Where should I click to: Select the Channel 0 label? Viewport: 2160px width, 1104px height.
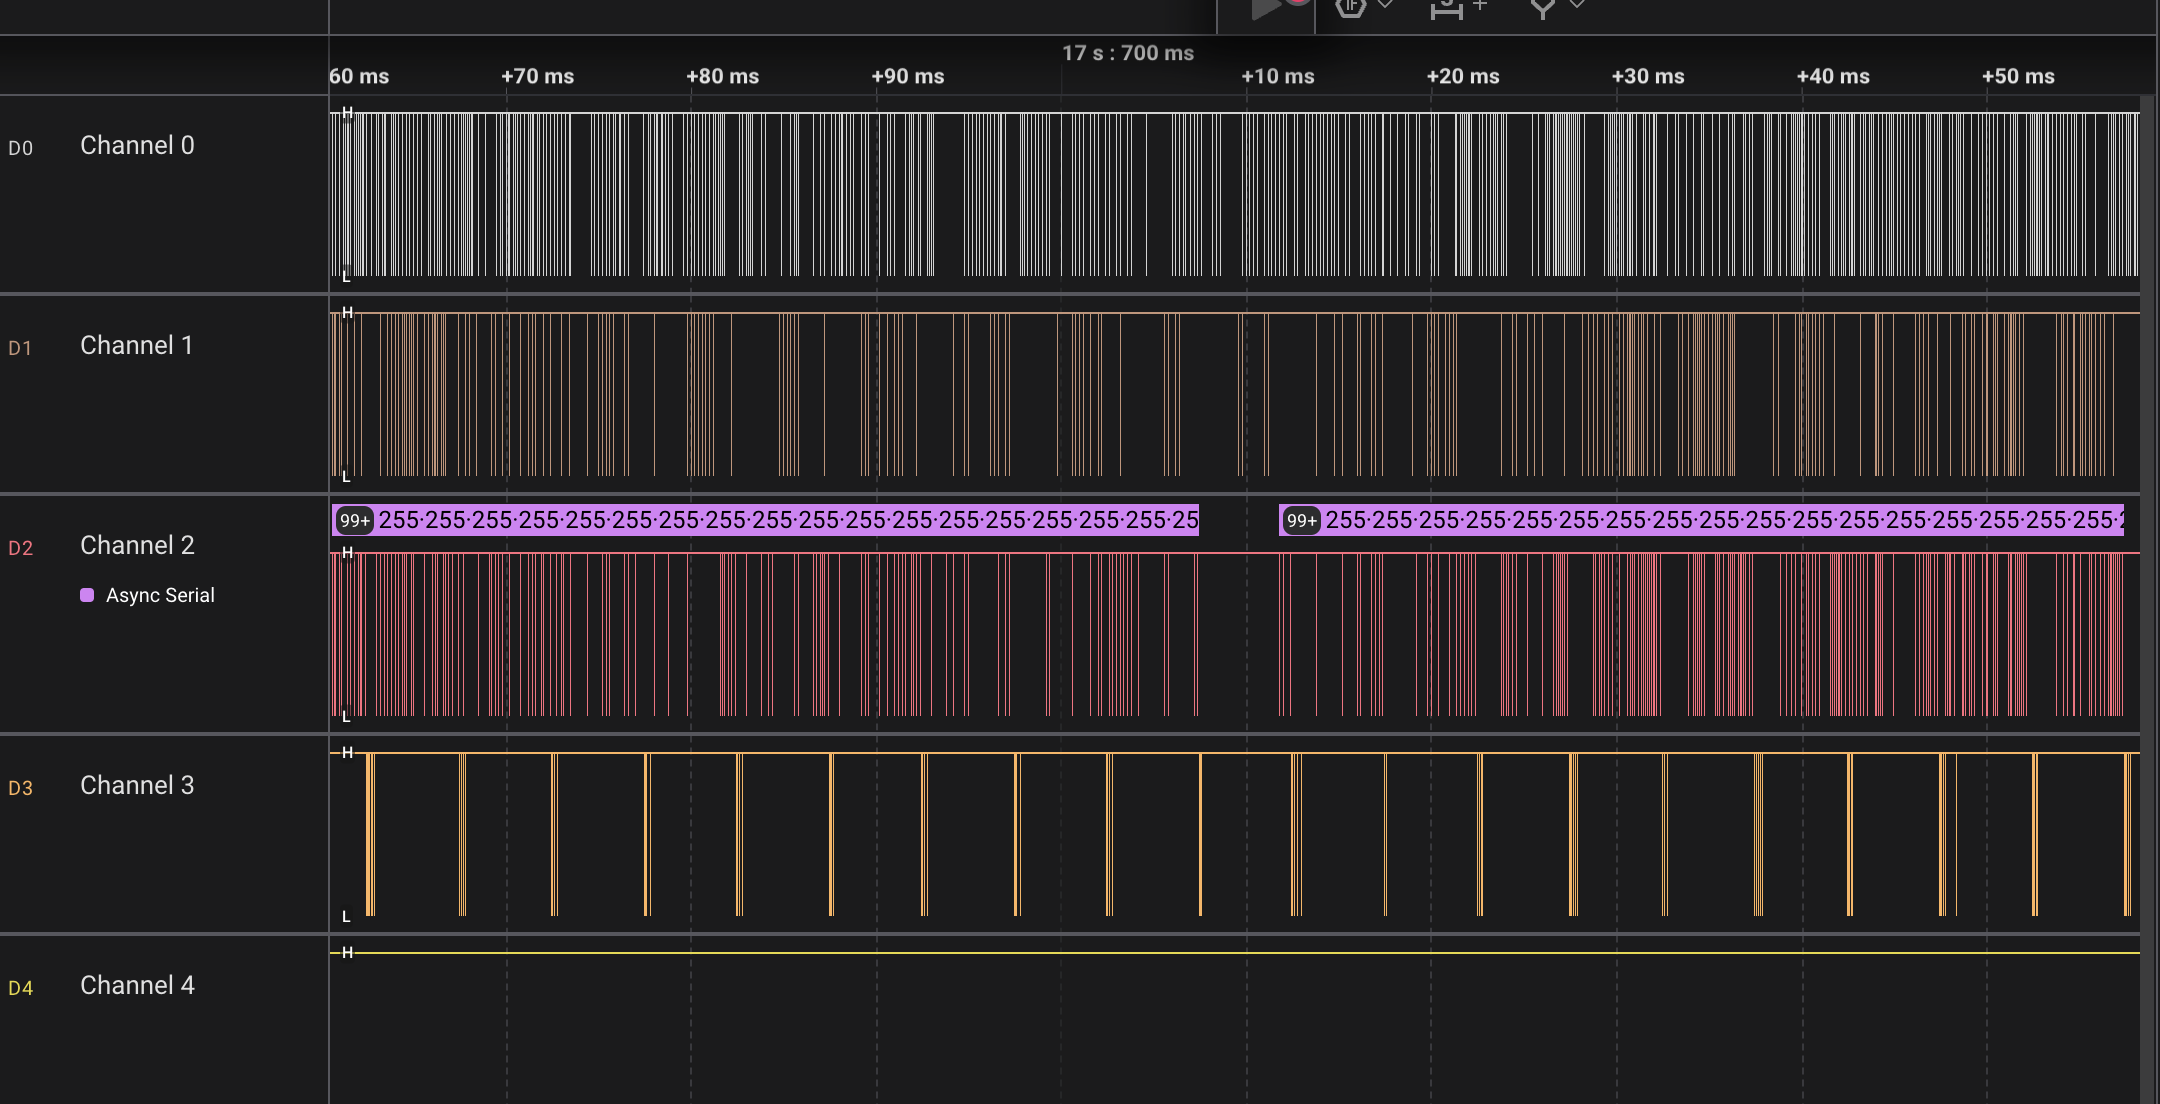coord(137,146)
